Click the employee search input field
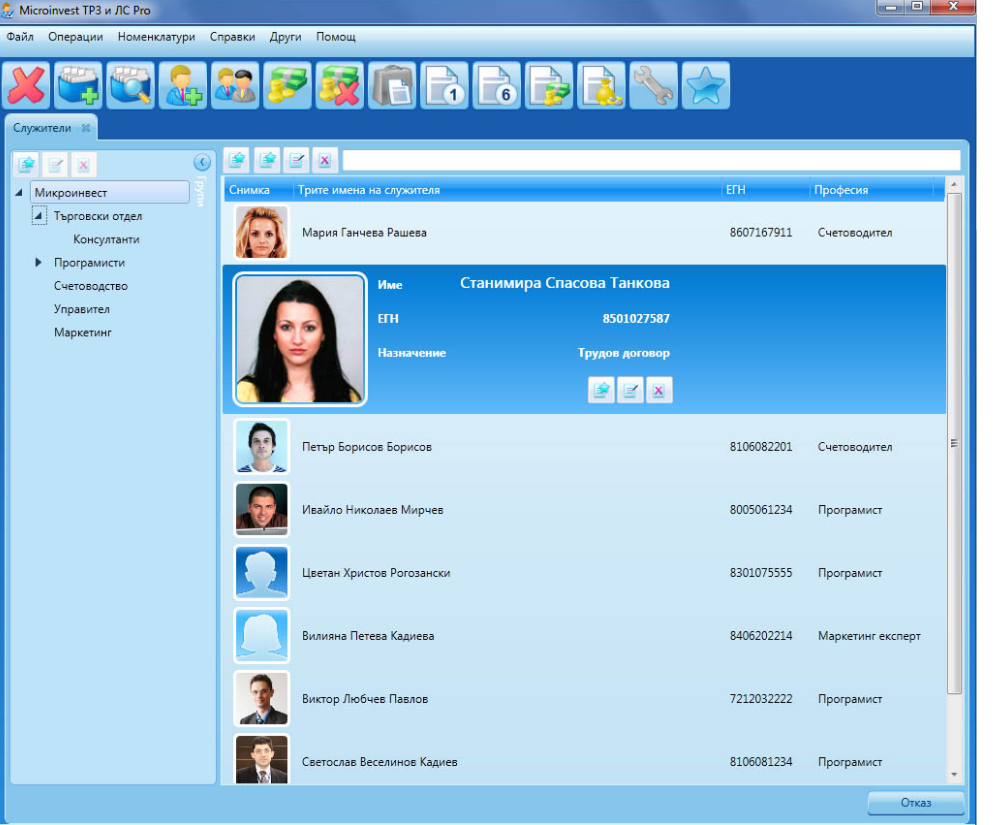 point(650,160)
